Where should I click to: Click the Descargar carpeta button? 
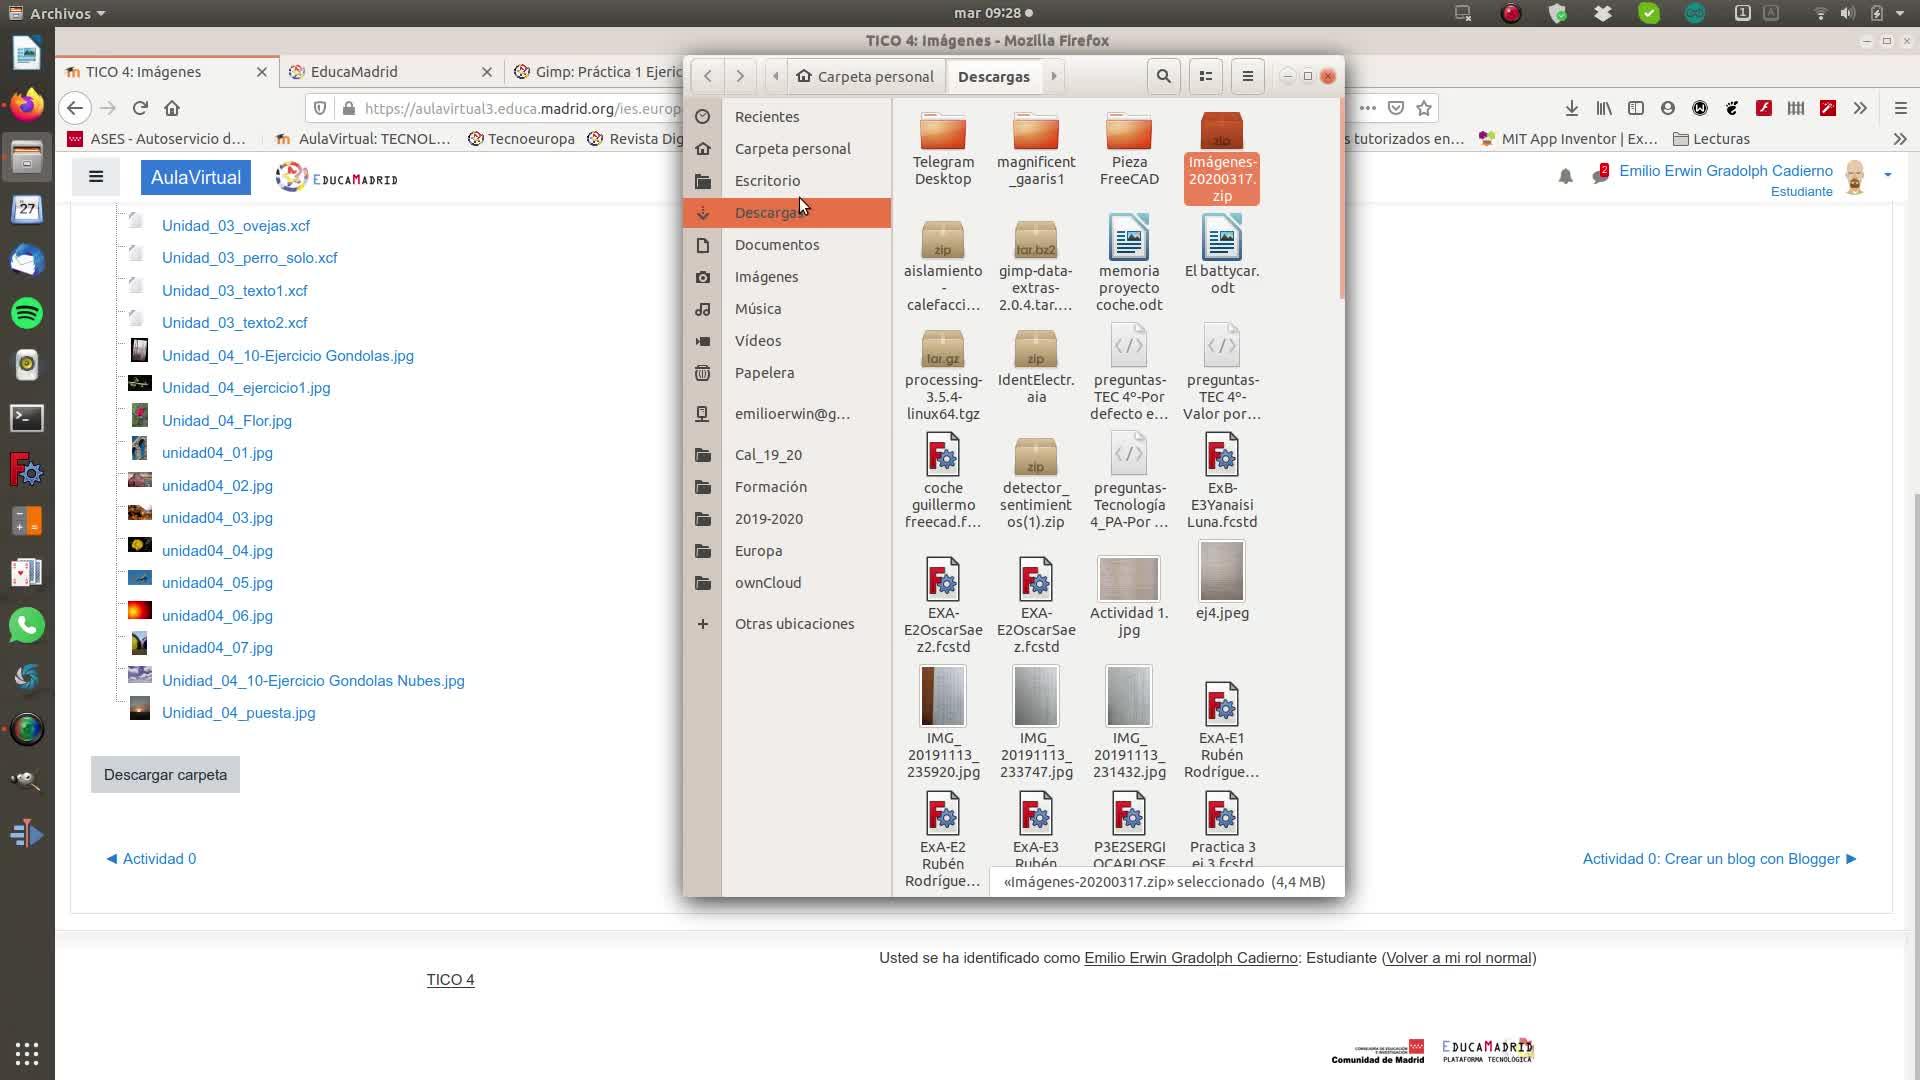coord(165,775)
